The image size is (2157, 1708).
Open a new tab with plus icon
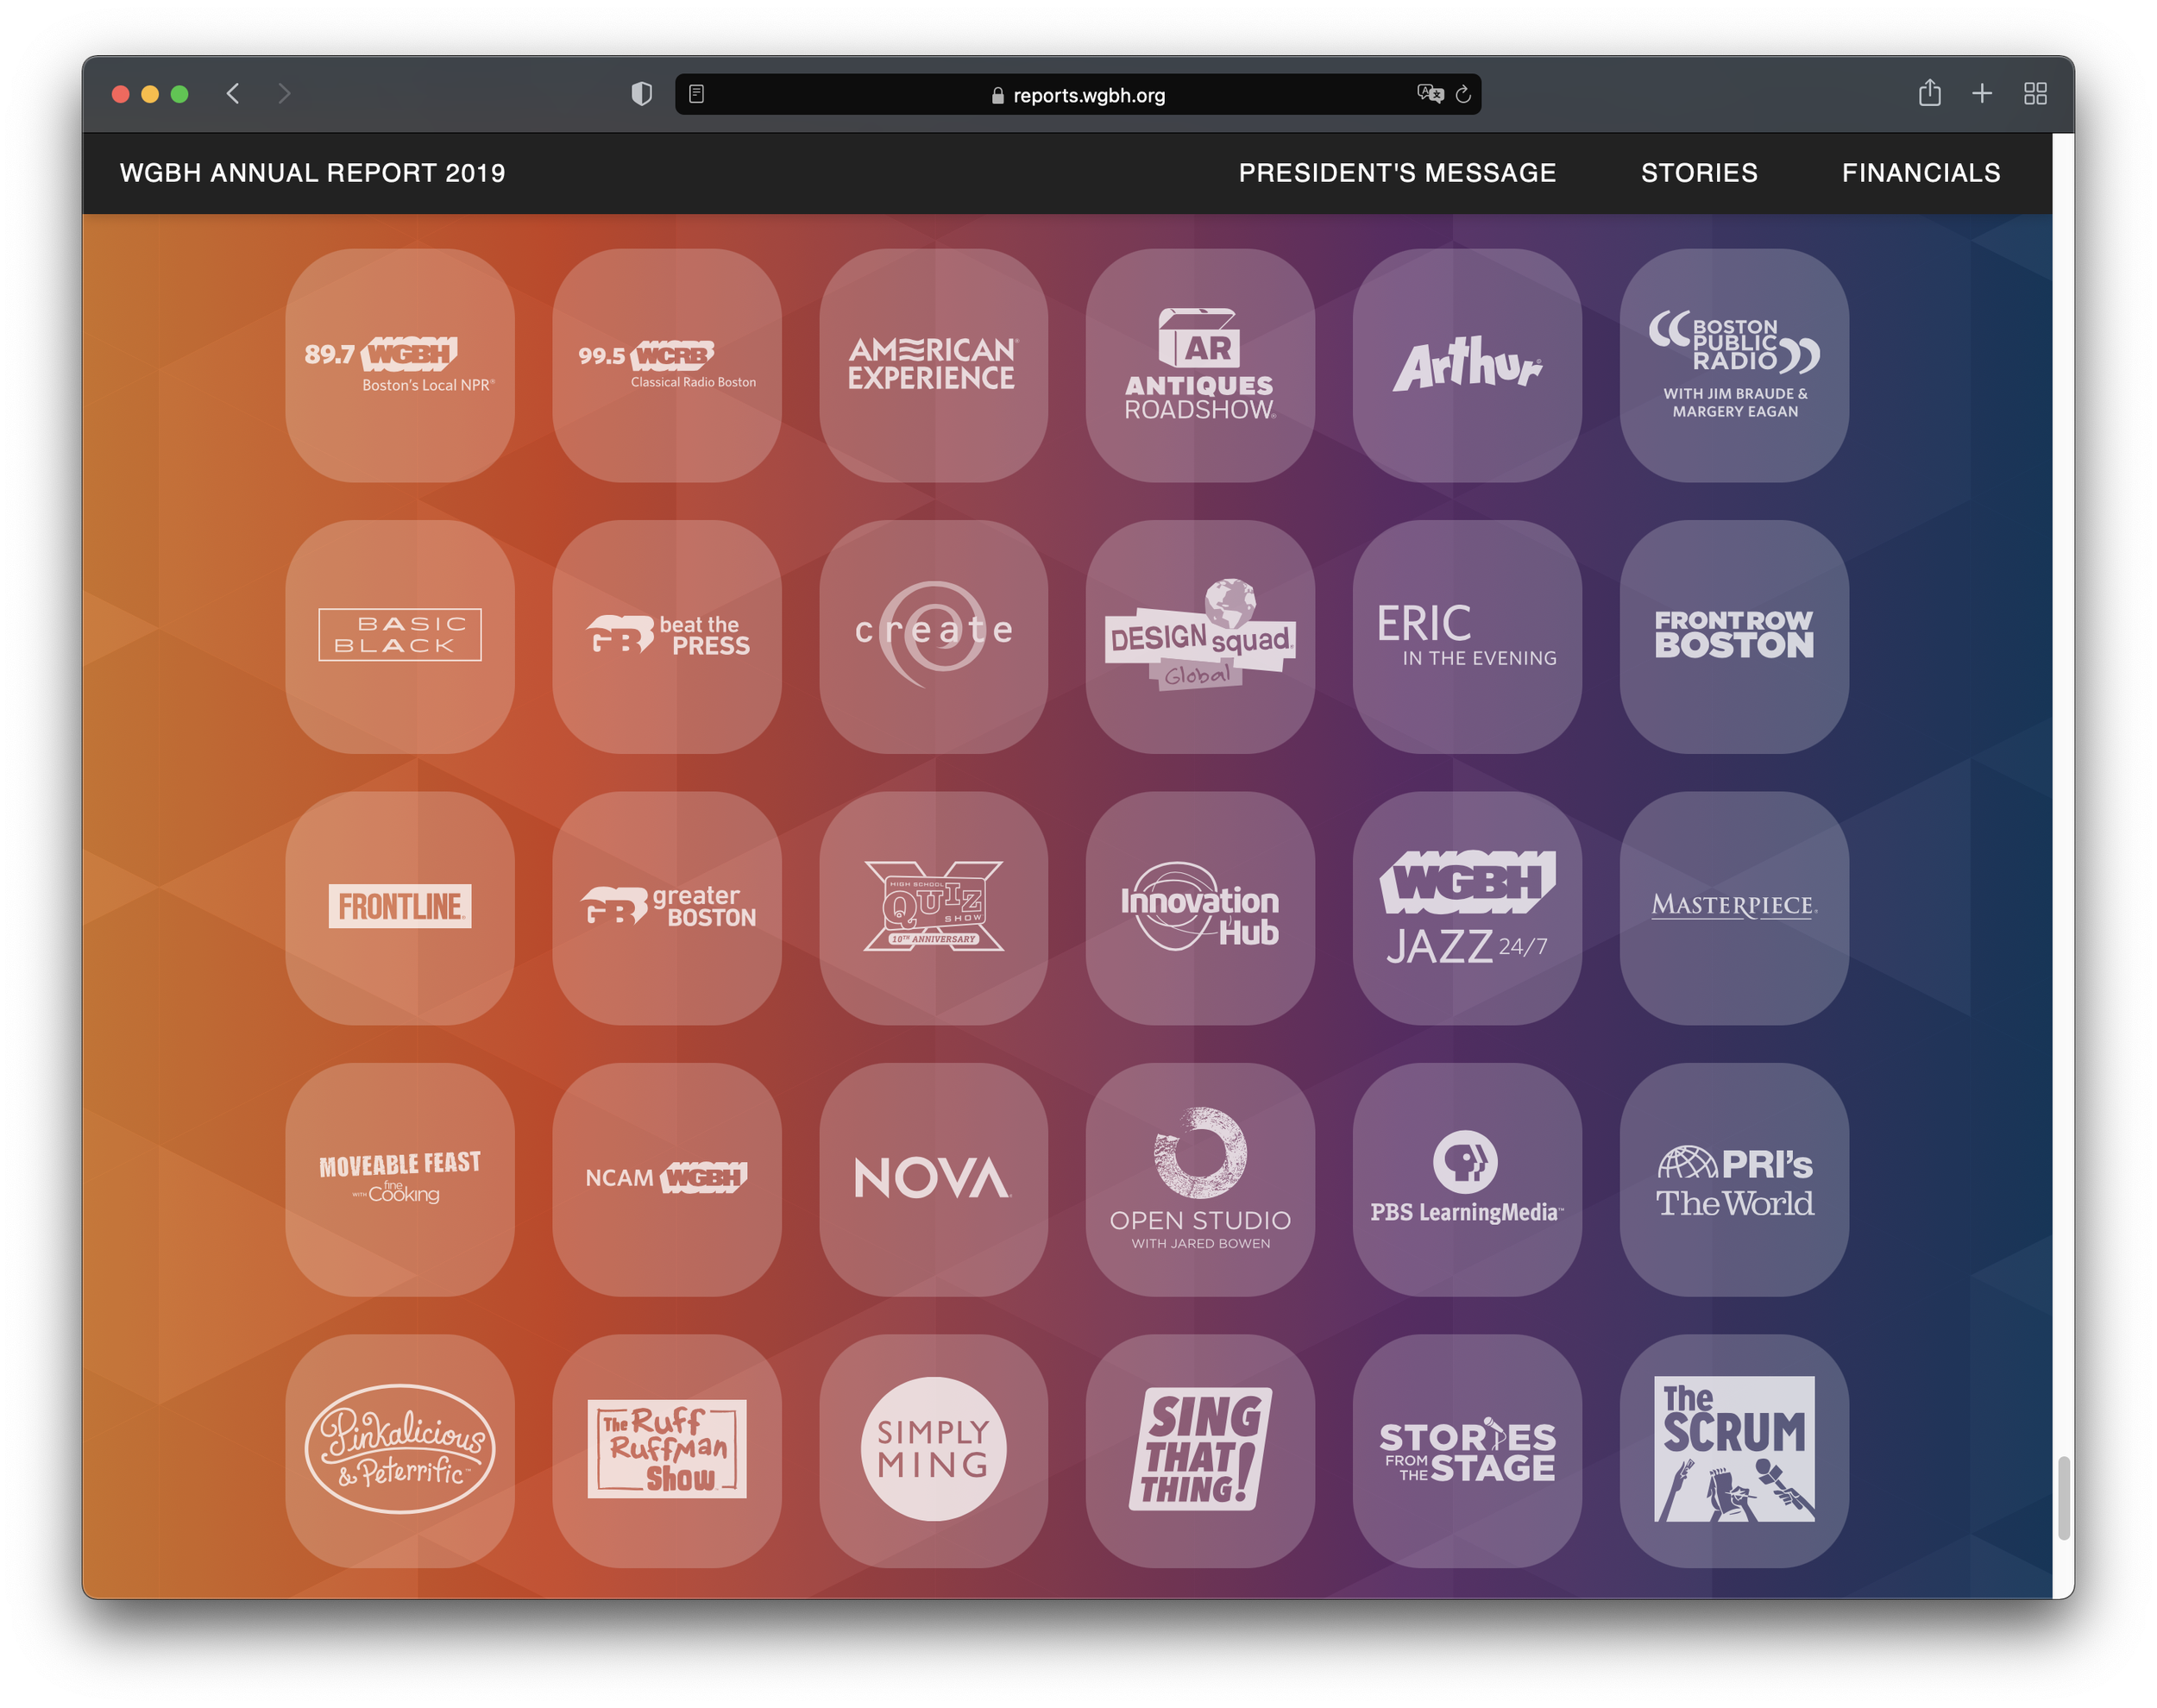click(1982, 93)
